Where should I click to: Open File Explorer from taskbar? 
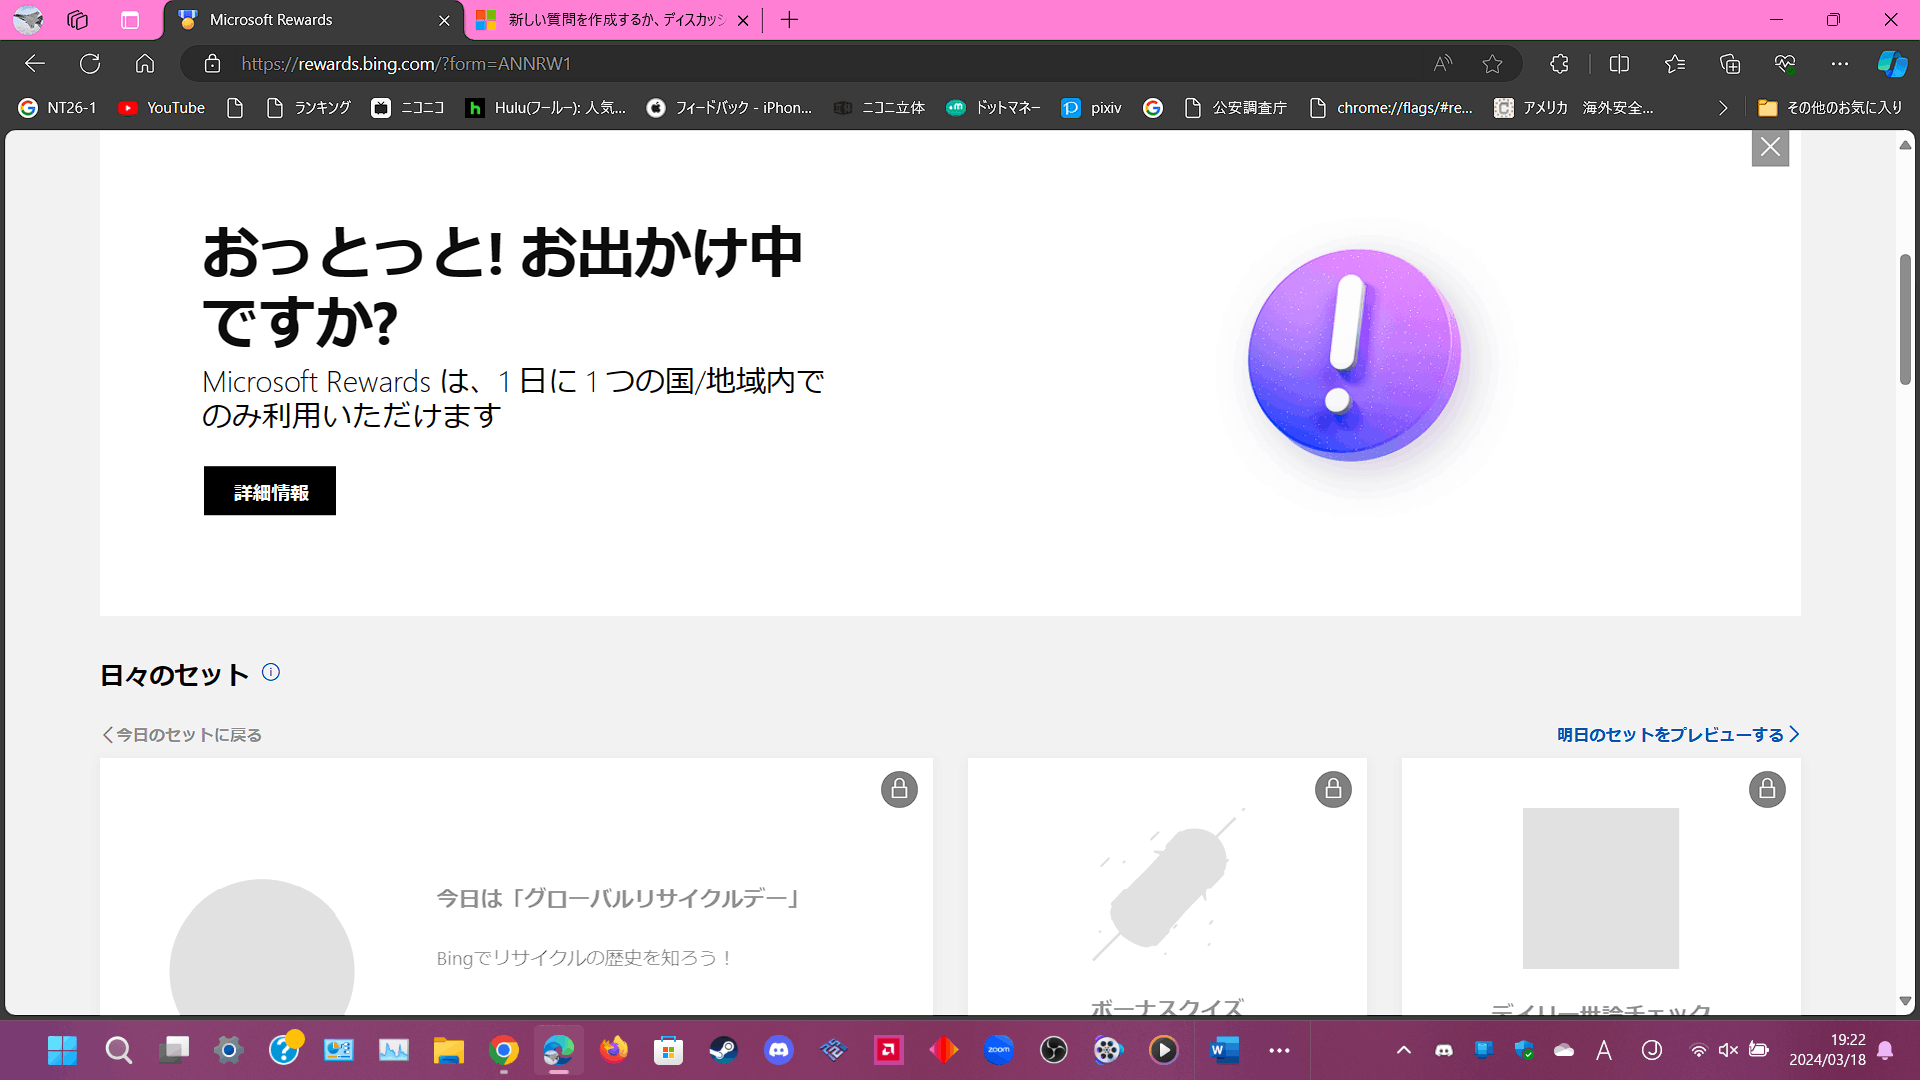[x=448, y=1050]
